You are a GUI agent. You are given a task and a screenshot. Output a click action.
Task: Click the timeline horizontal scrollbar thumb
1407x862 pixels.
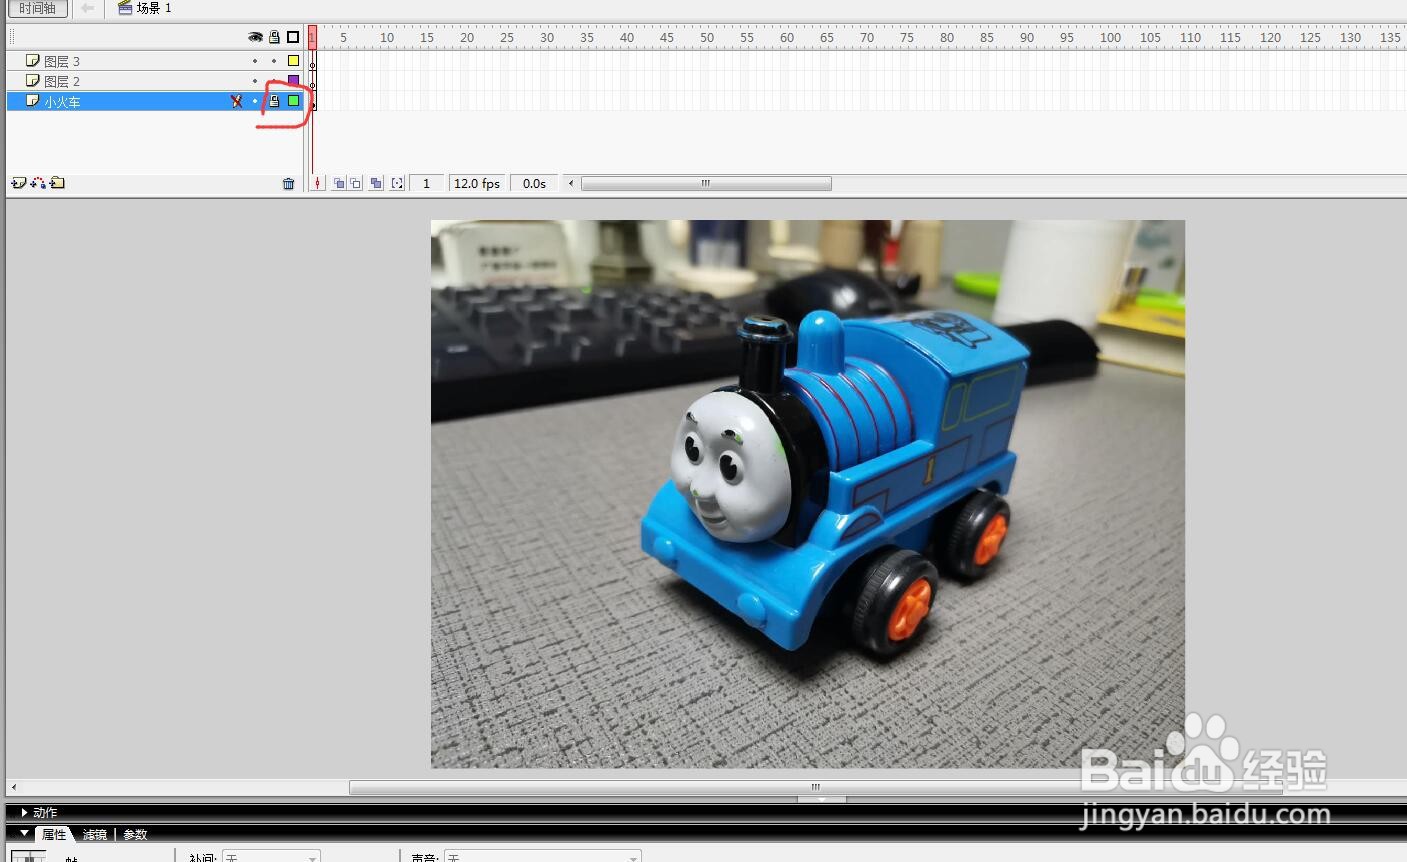706,184
